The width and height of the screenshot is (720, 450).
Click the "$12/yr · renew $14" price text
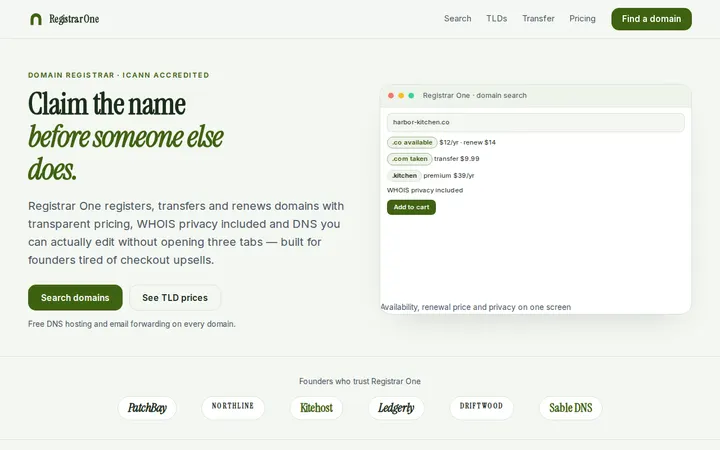(467, 142)
